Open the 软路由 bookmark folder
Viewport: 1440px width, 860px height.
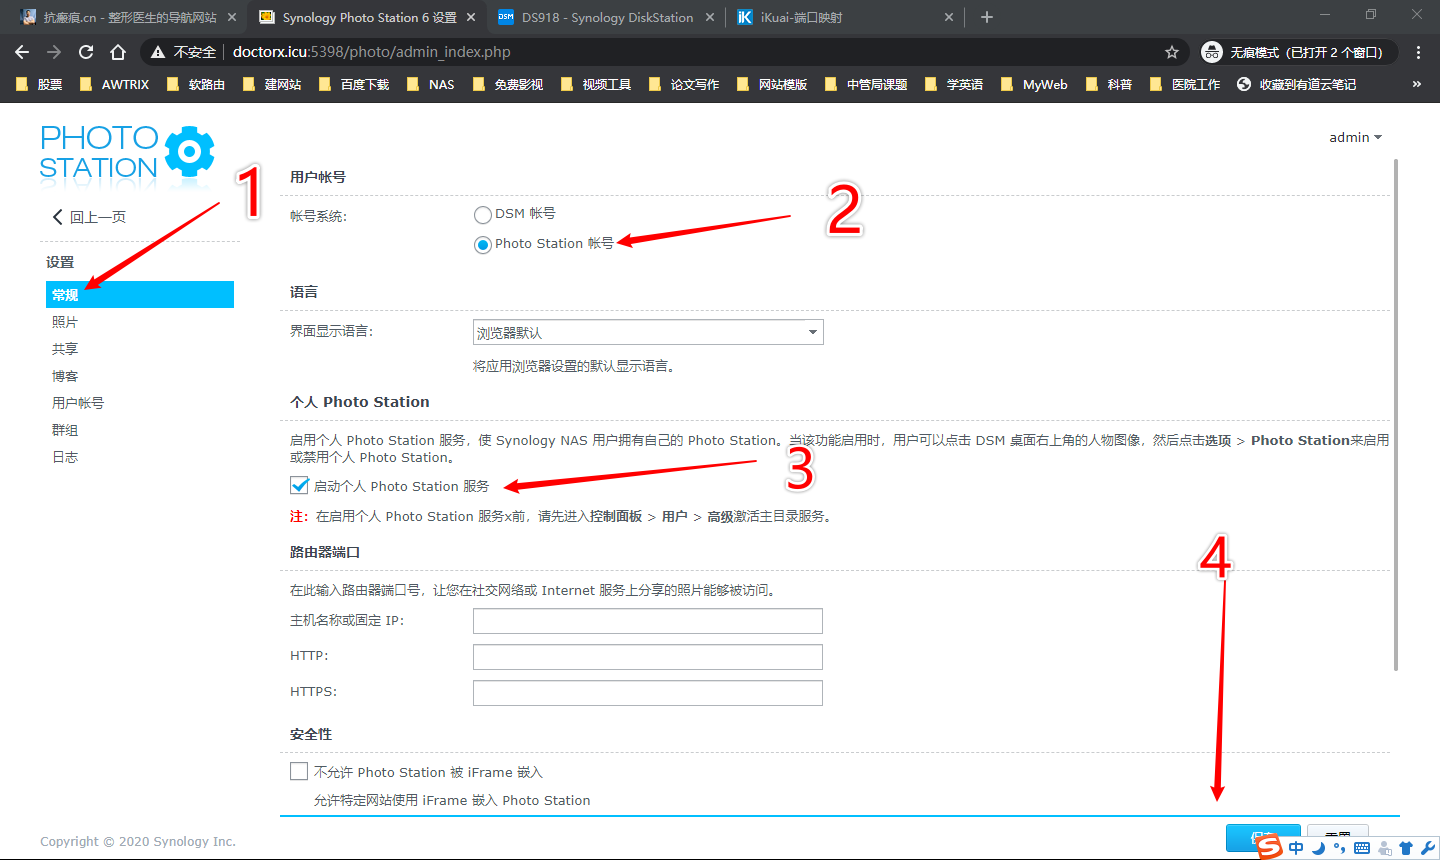196,84
